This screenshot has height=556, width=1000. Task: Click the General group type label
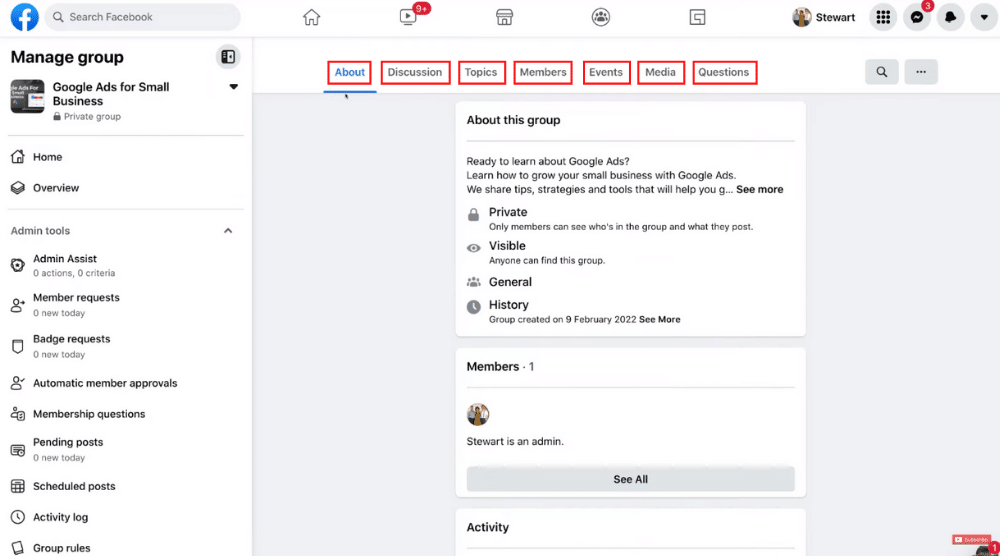coord(510,282)
